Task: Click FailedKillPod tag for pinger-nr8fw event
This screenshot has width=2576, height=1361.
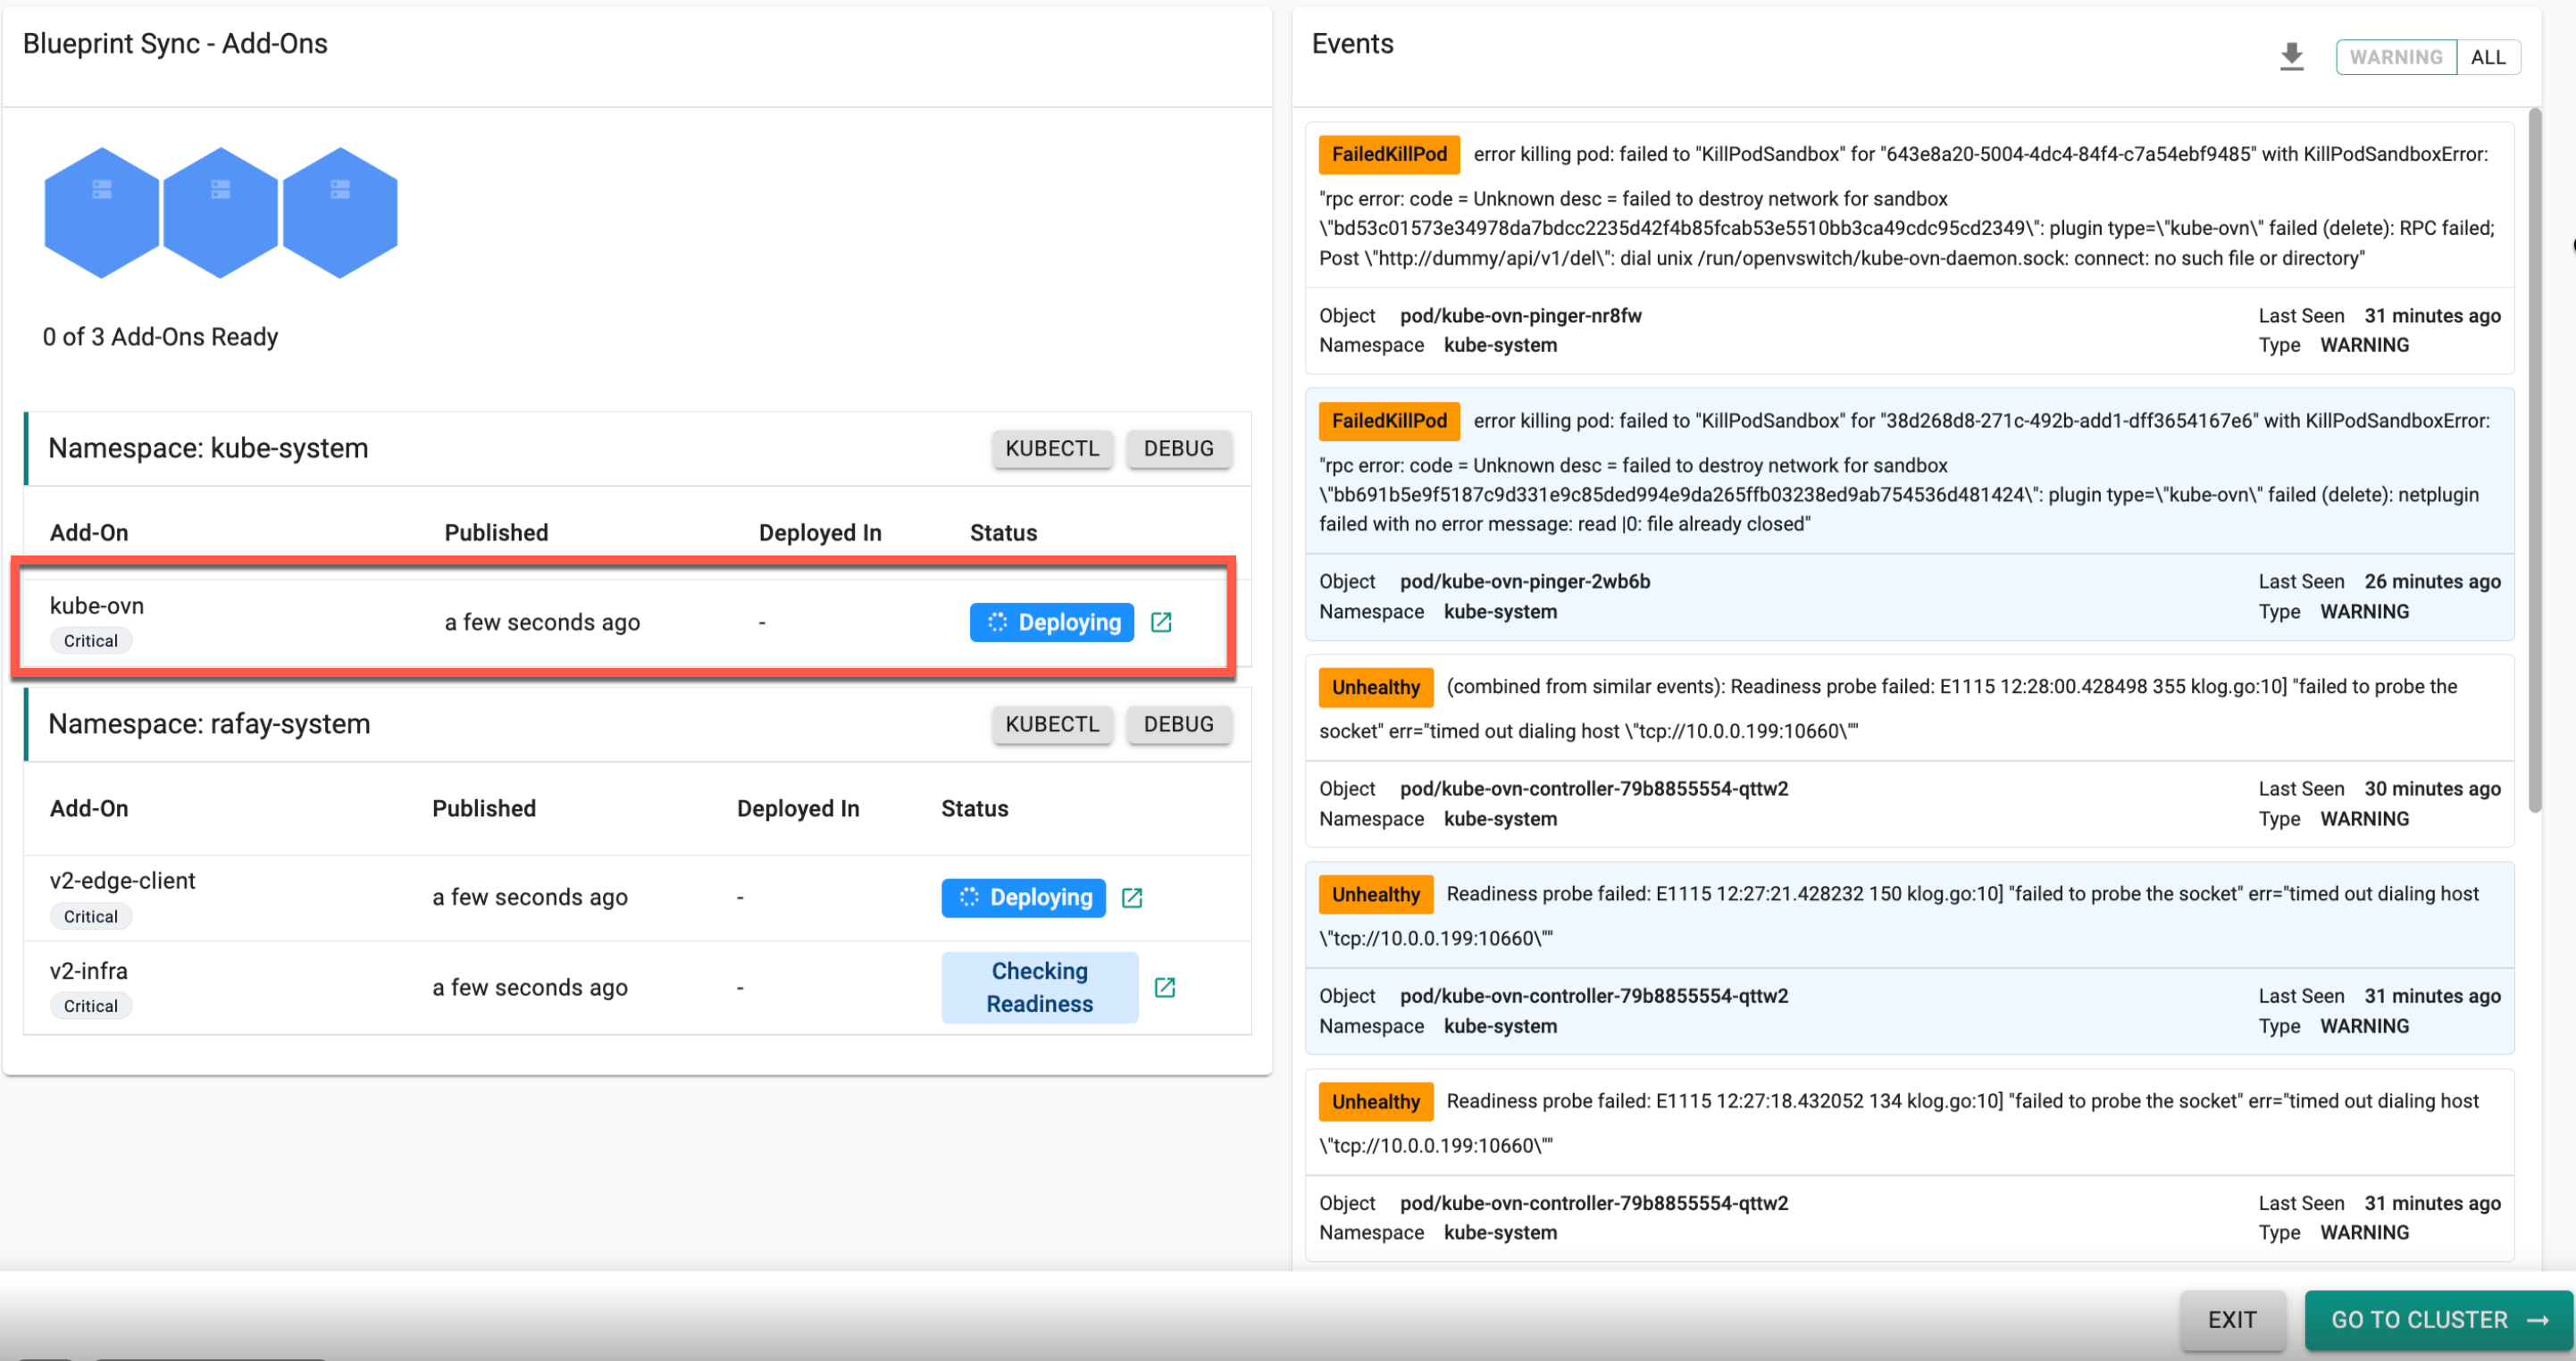Action: coord(1389,154)
